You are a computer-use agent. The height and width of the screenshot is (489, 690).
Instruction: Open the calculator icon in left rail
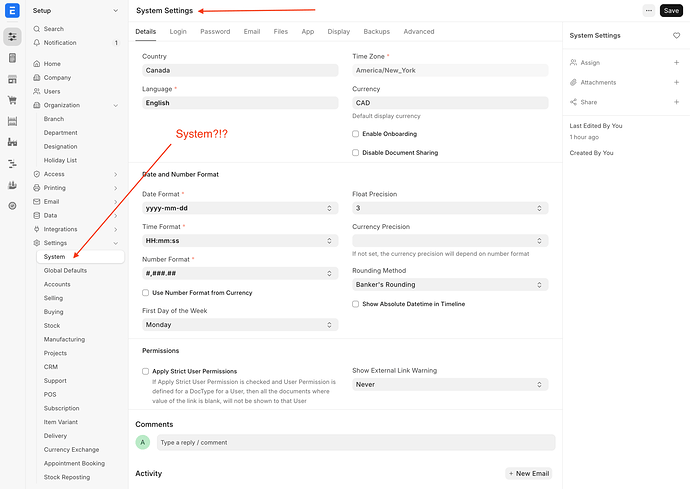coord(12,58)
